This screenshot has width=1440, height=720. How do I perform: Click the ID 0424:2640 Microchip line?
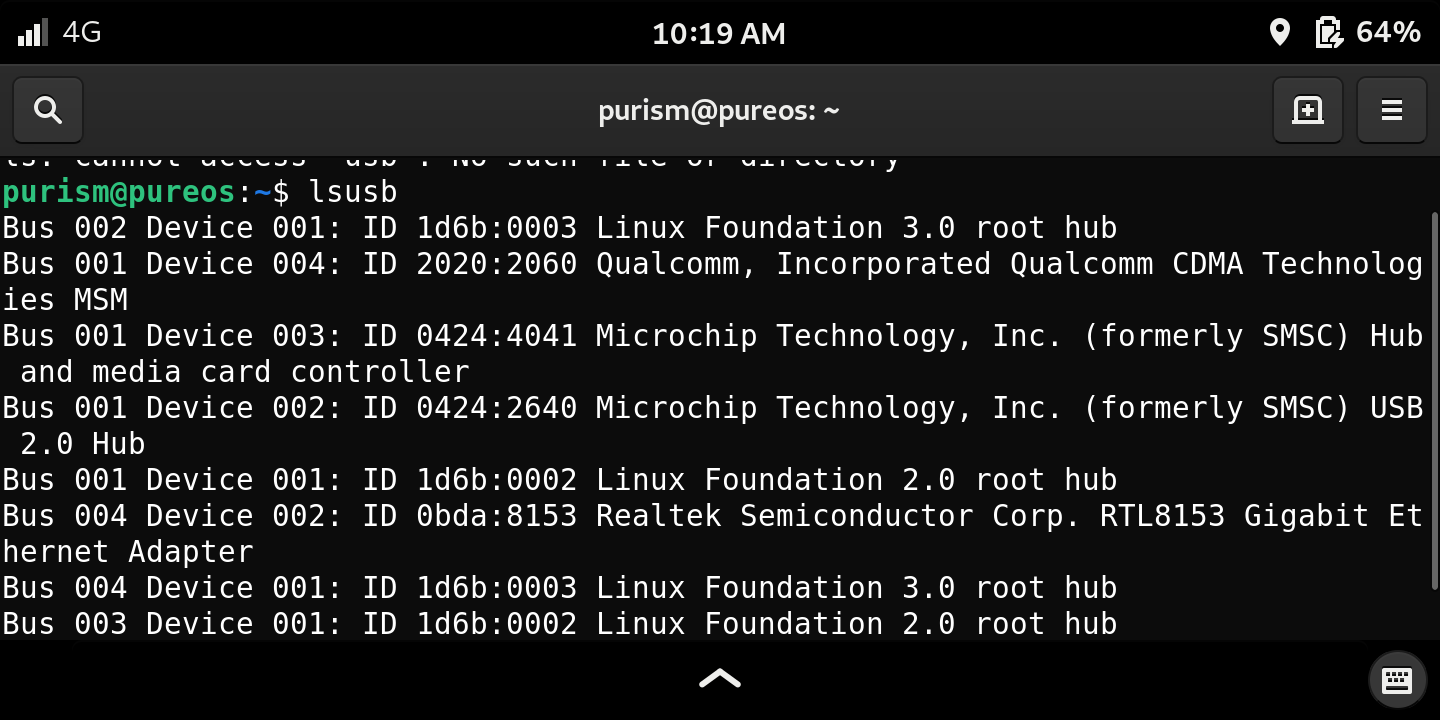tap(713, 408)
